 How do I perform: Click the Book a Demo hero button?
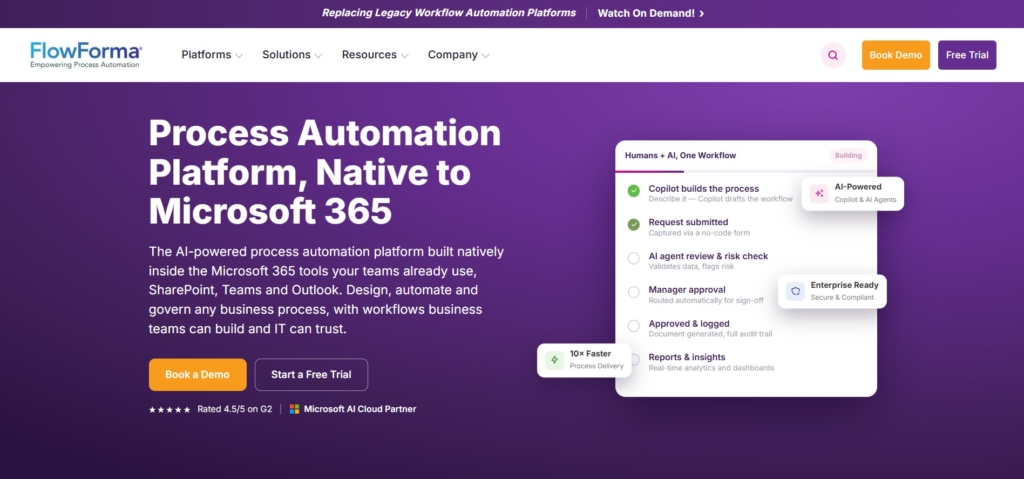(197, 374)
